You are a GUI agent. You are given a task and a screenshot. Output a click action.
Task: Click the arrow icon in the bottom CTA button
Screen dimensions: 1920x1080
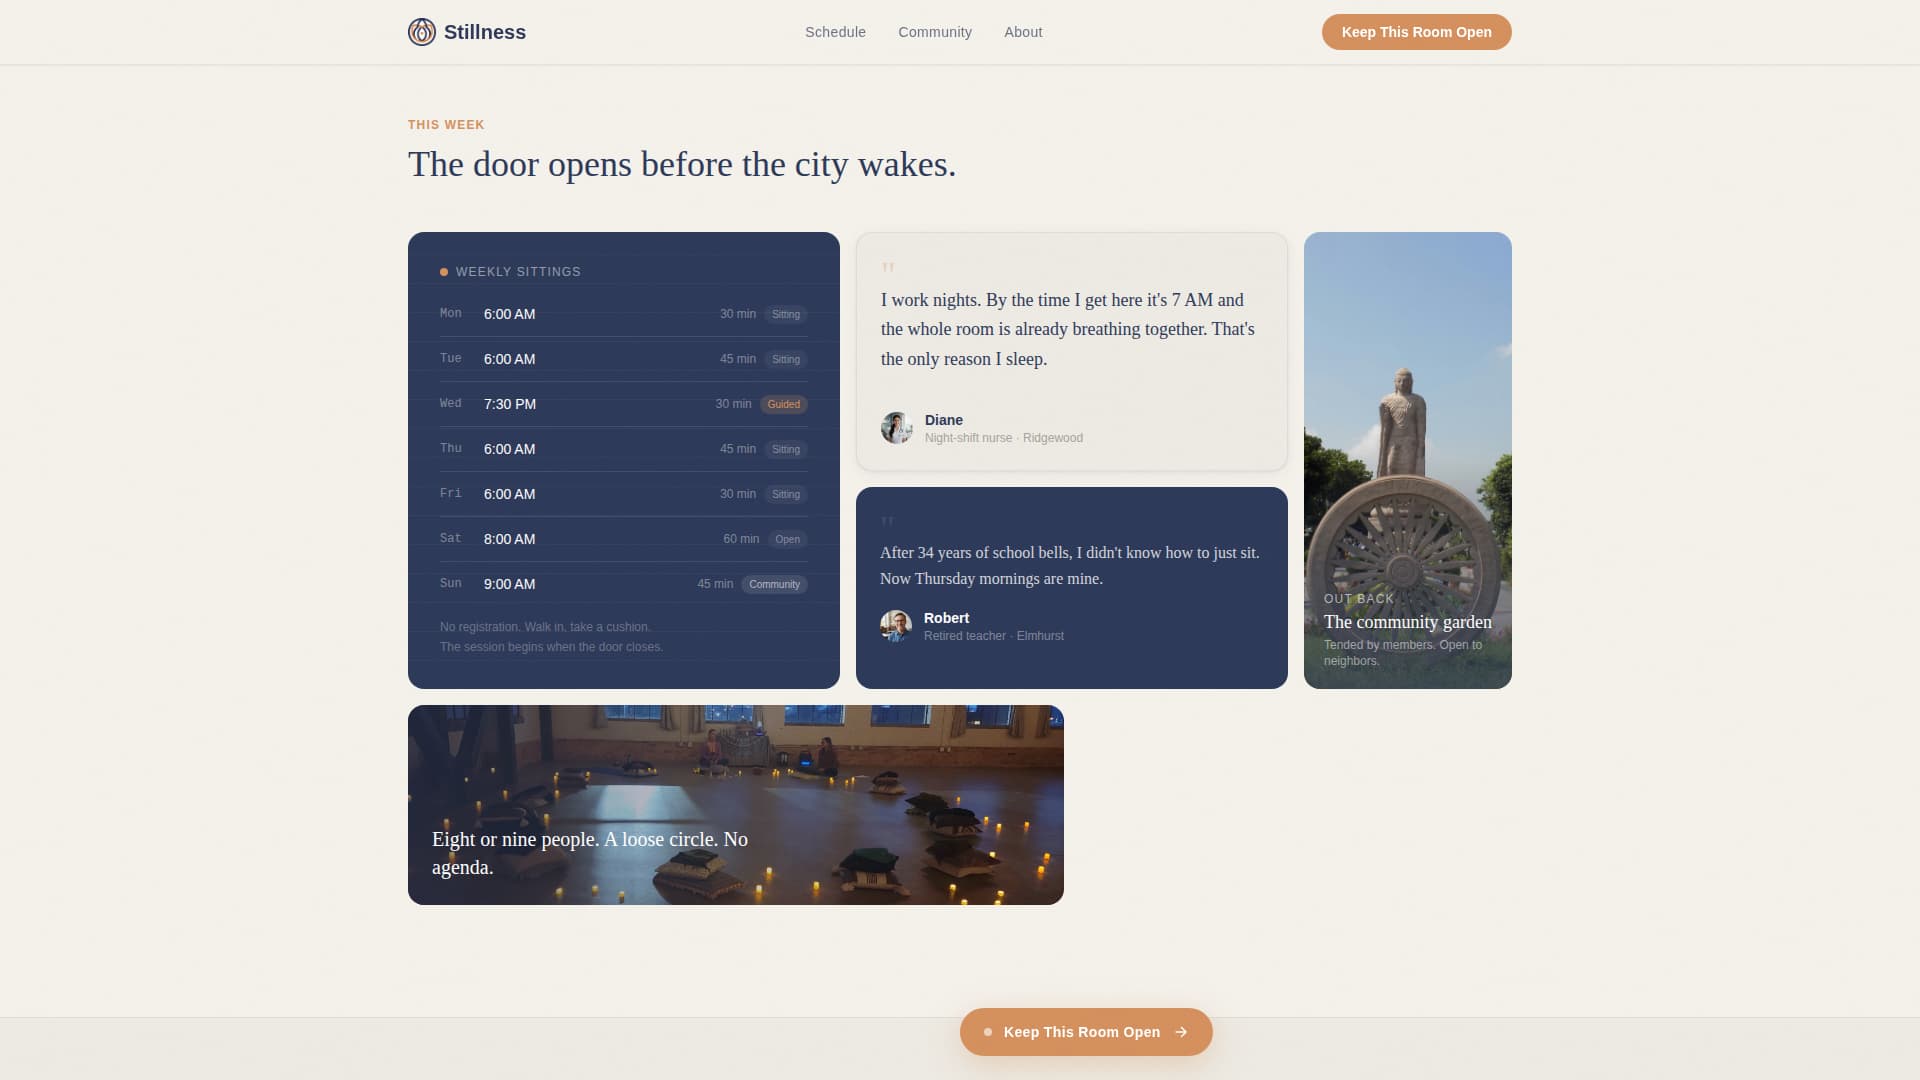pos(1181,1031)
